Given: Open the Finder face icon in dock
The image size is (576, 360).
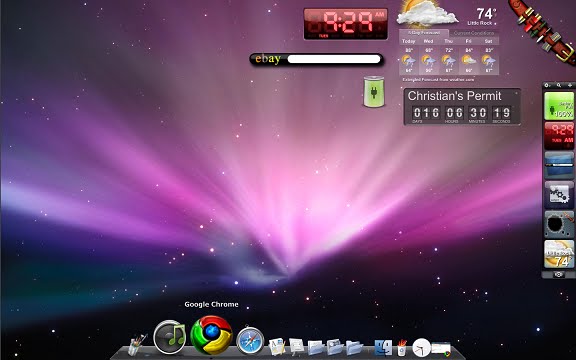Looking at the screenshot, I should point(383,347).
